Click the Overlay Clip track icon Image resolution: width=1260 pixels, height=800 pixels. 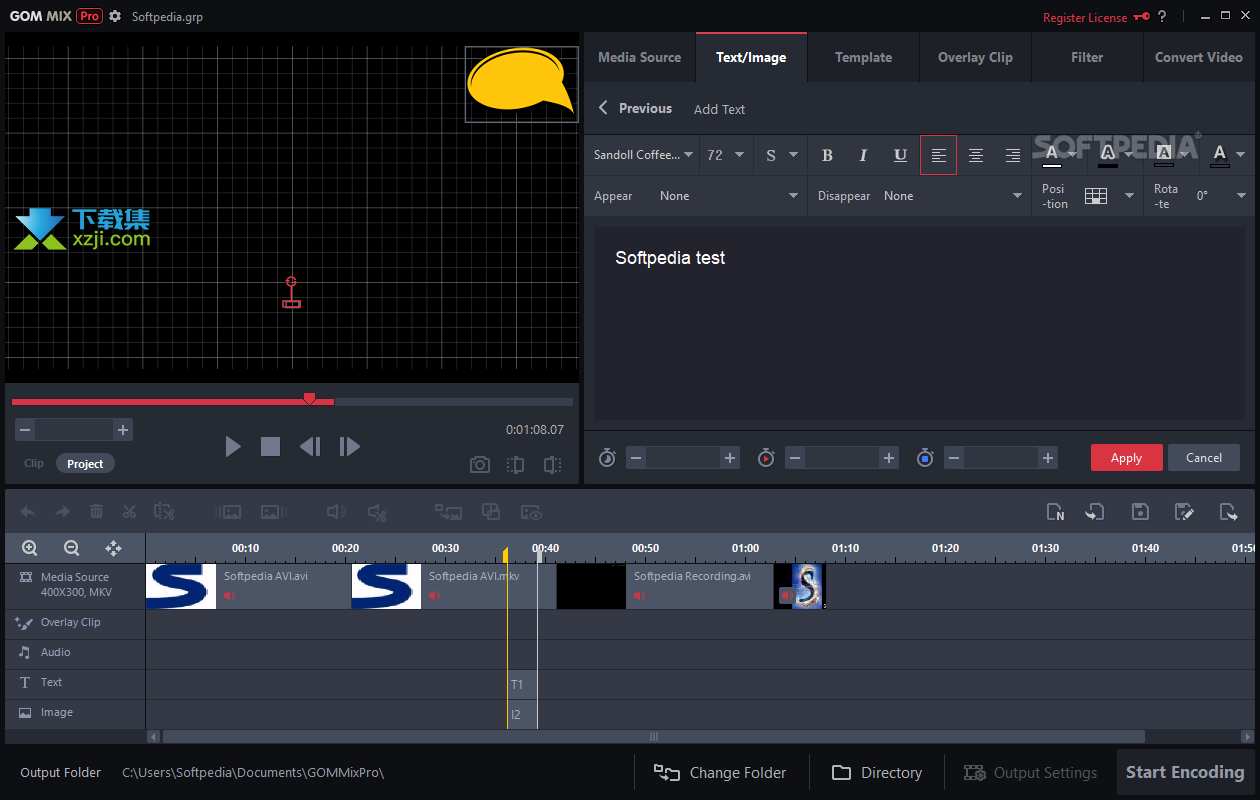click(24, 622)
